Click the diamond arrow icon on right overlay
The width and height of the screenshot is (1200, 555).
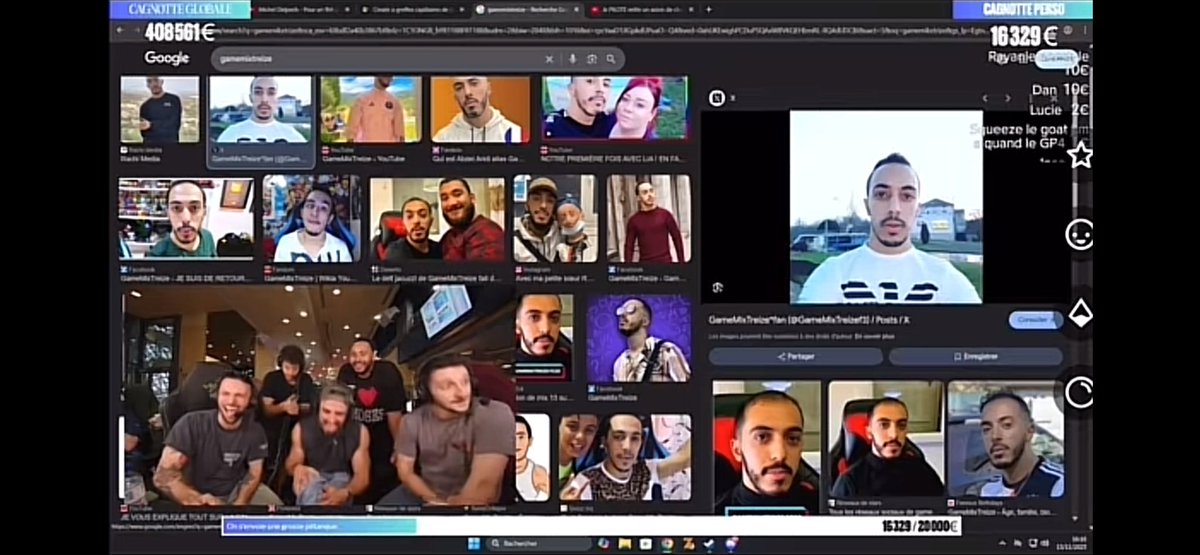[x=1080, y=313]
